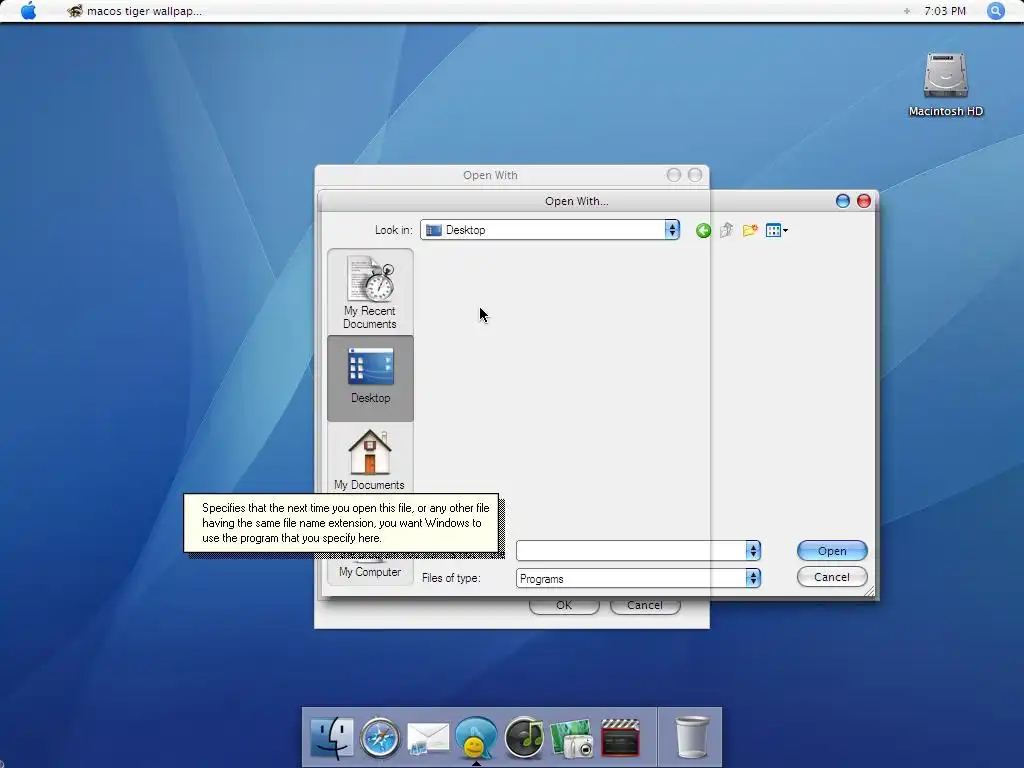The width and height of the screenshot is (1024, 768).
Task: Open iPhoto from the dock
Action: point(572,739)
